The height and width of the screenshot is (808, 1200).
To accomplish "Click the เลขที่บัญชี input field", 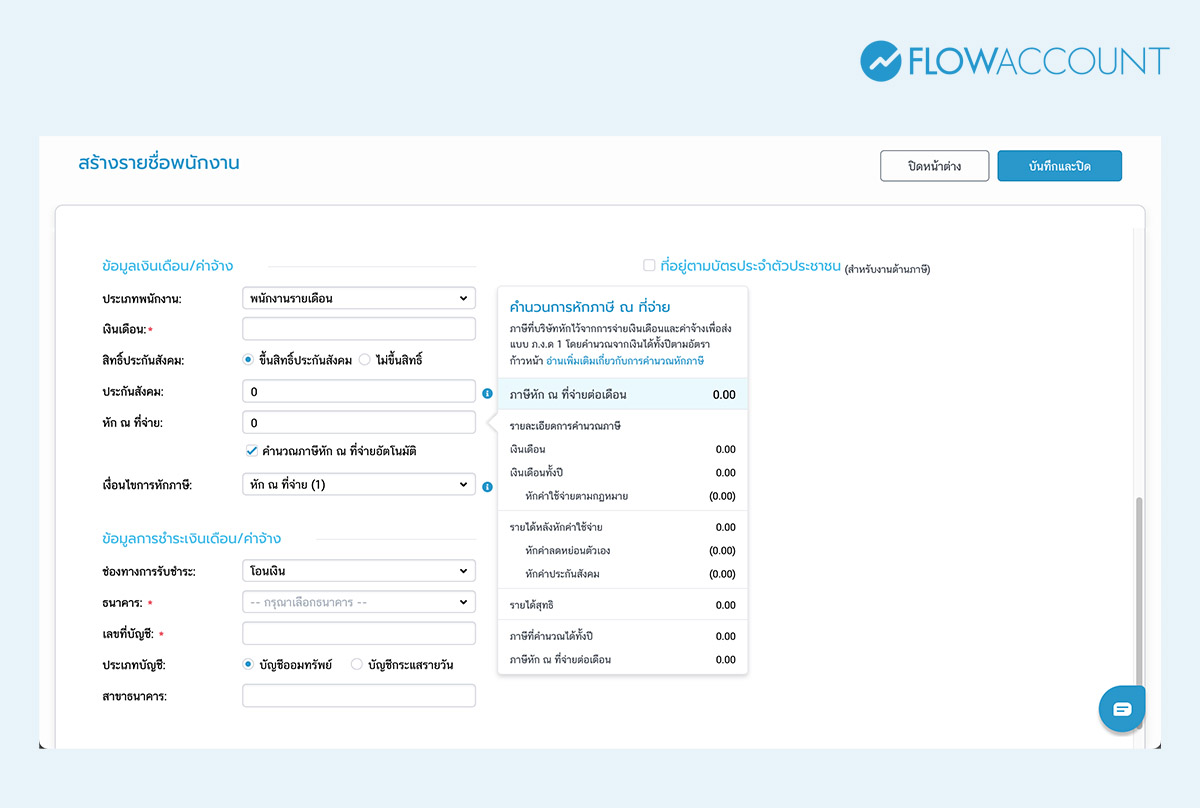I will coord(359,633).
